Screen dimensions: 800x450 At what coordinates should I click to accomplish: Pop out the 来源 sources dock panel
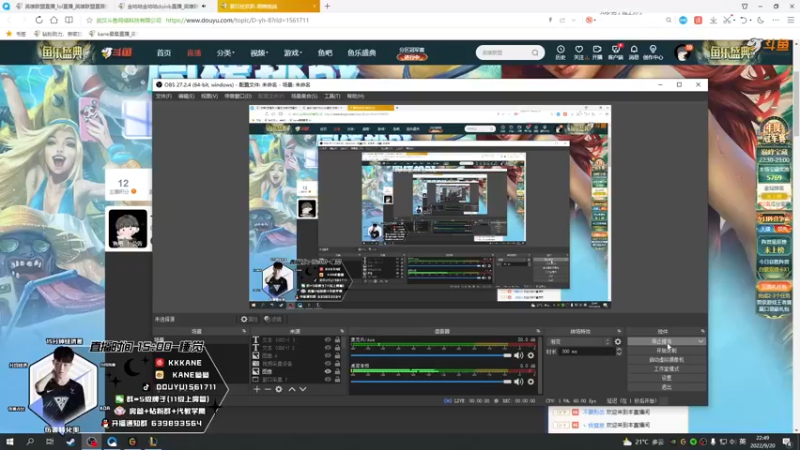point(342,331)
